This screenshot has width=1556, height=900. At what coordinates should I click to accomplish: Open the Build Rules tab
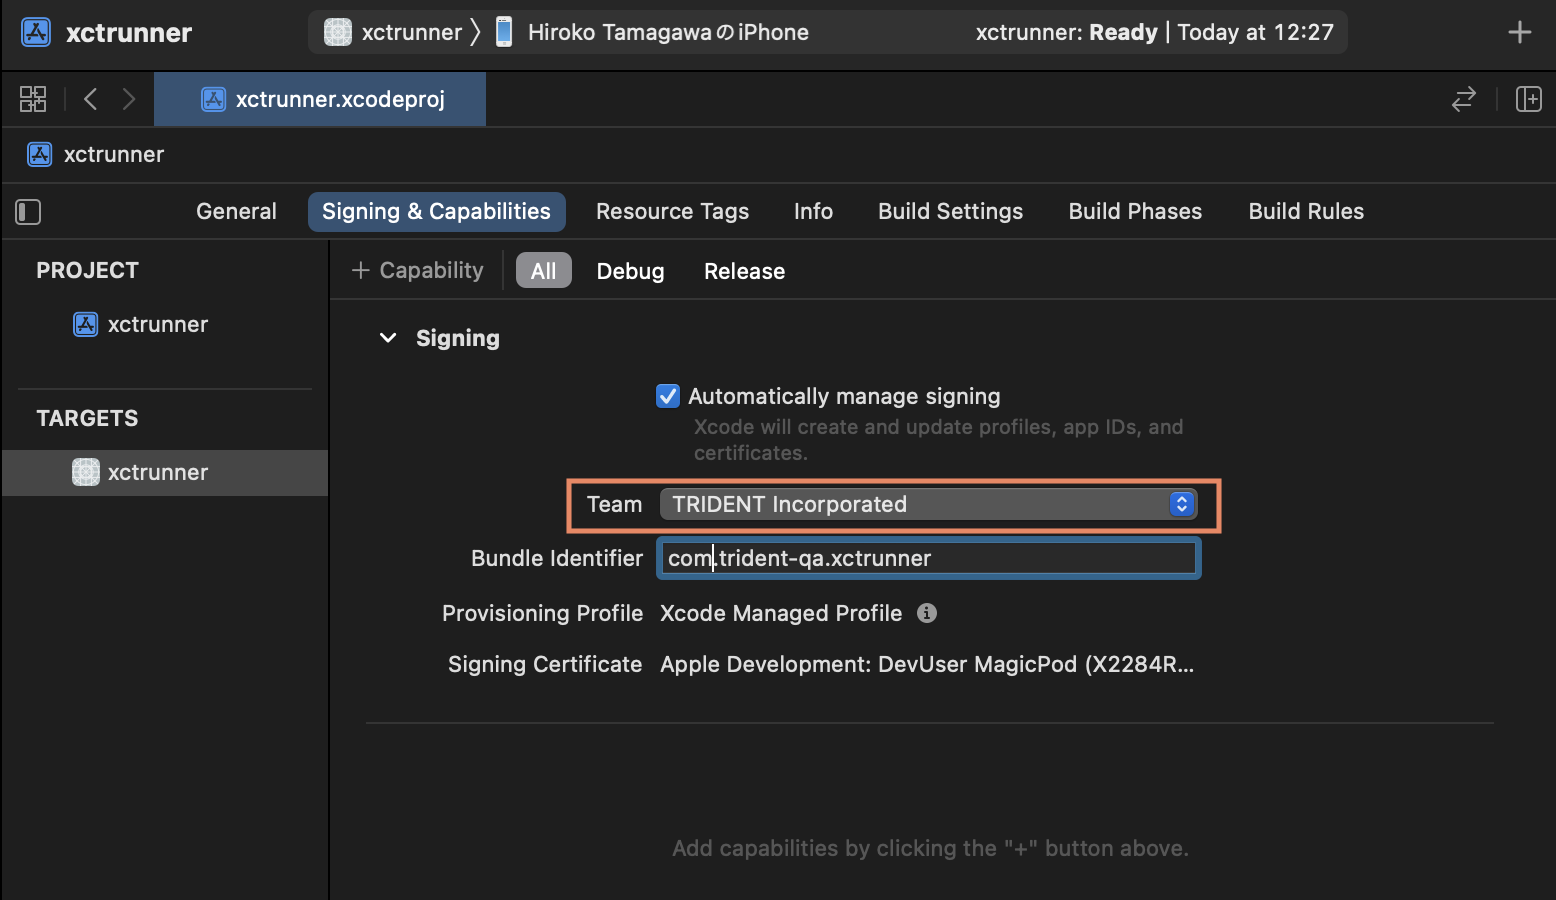pos(1306,211)
